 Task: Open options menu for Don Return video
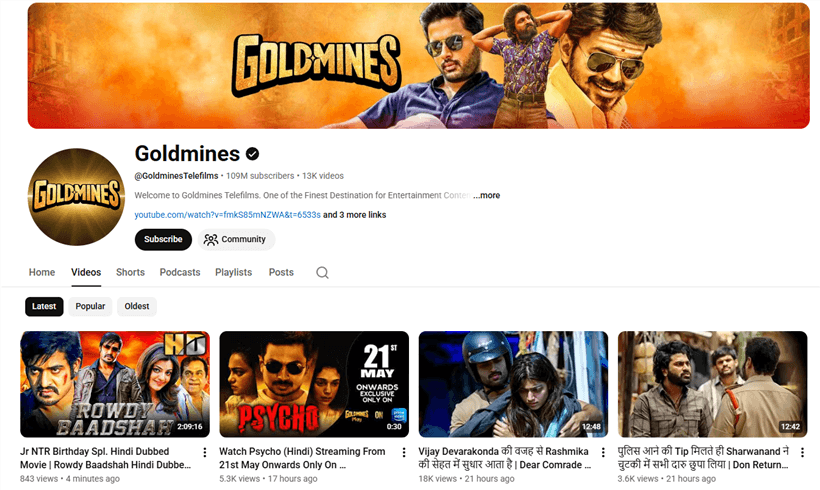[802, 452]
